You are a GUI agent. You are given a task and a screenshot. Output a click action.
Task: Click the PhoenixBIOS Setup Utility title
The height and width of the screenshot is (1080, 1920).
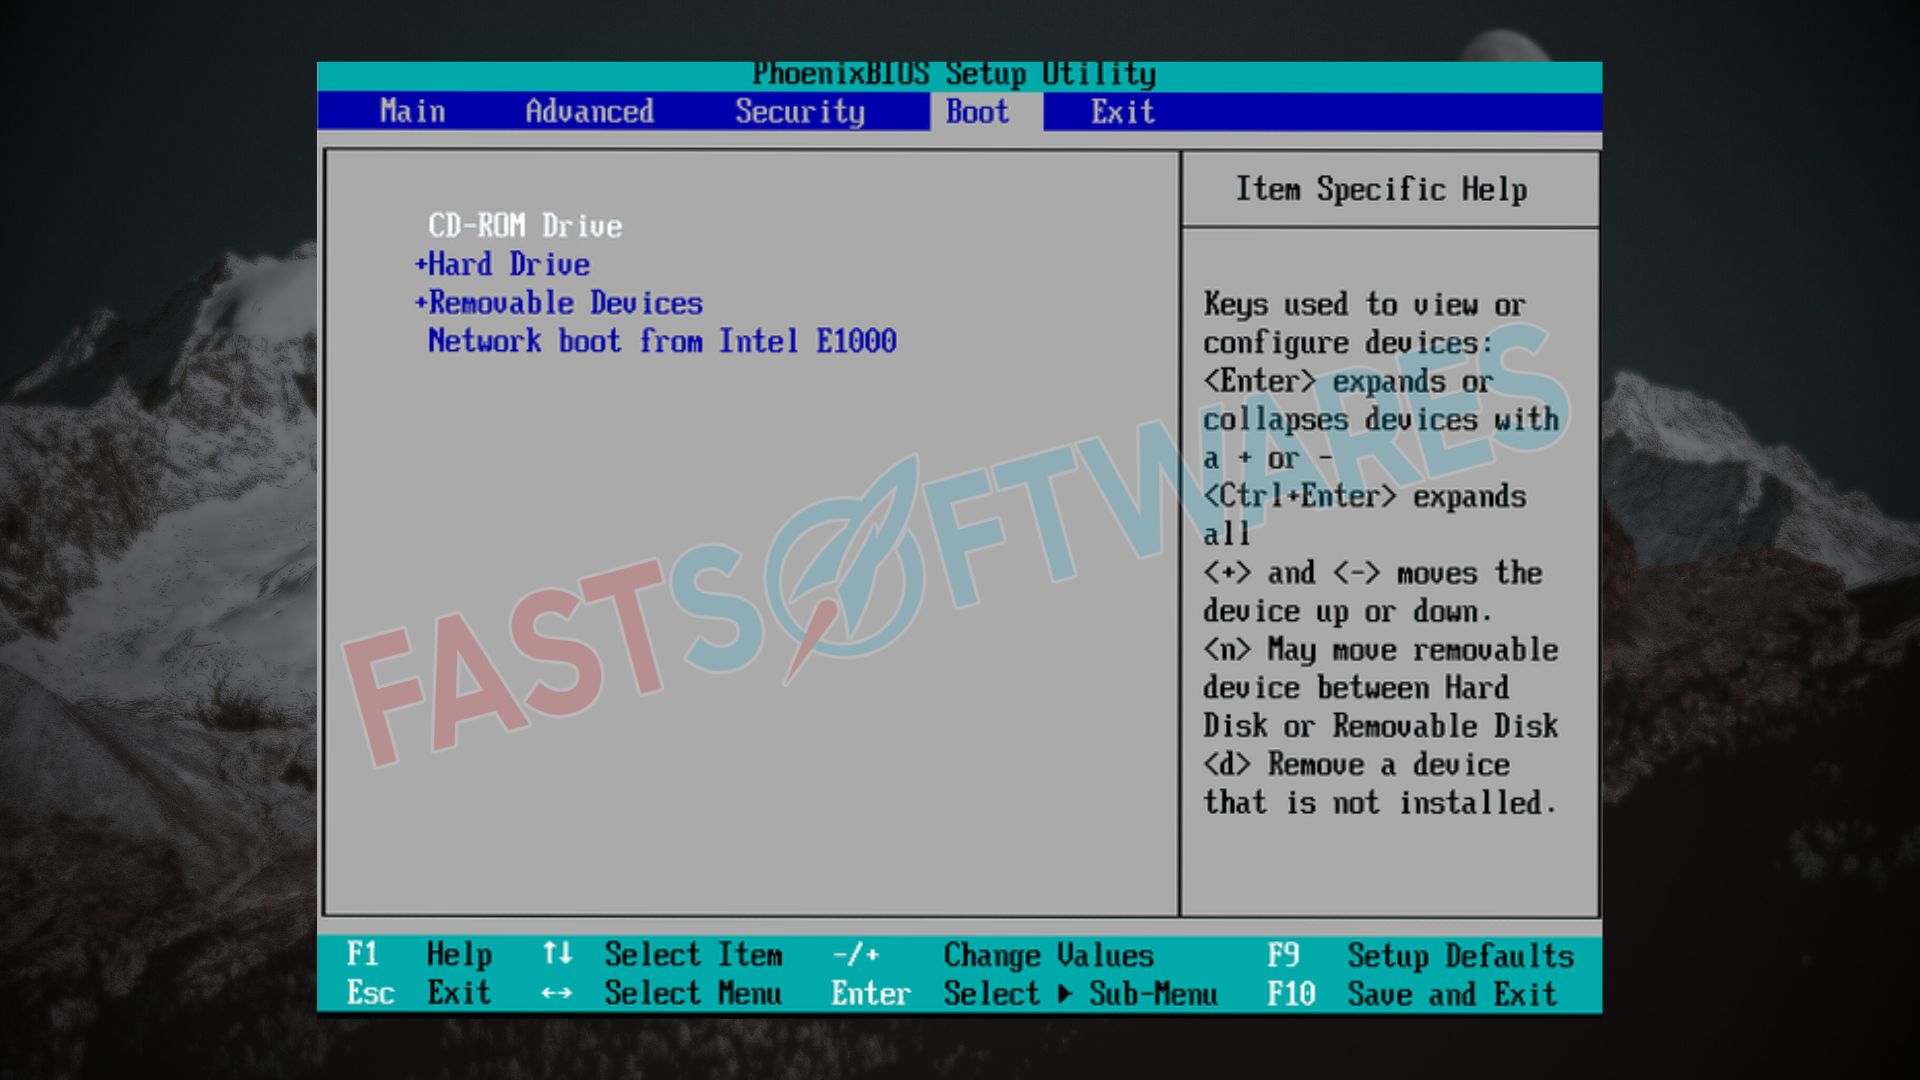pos(954,75)
